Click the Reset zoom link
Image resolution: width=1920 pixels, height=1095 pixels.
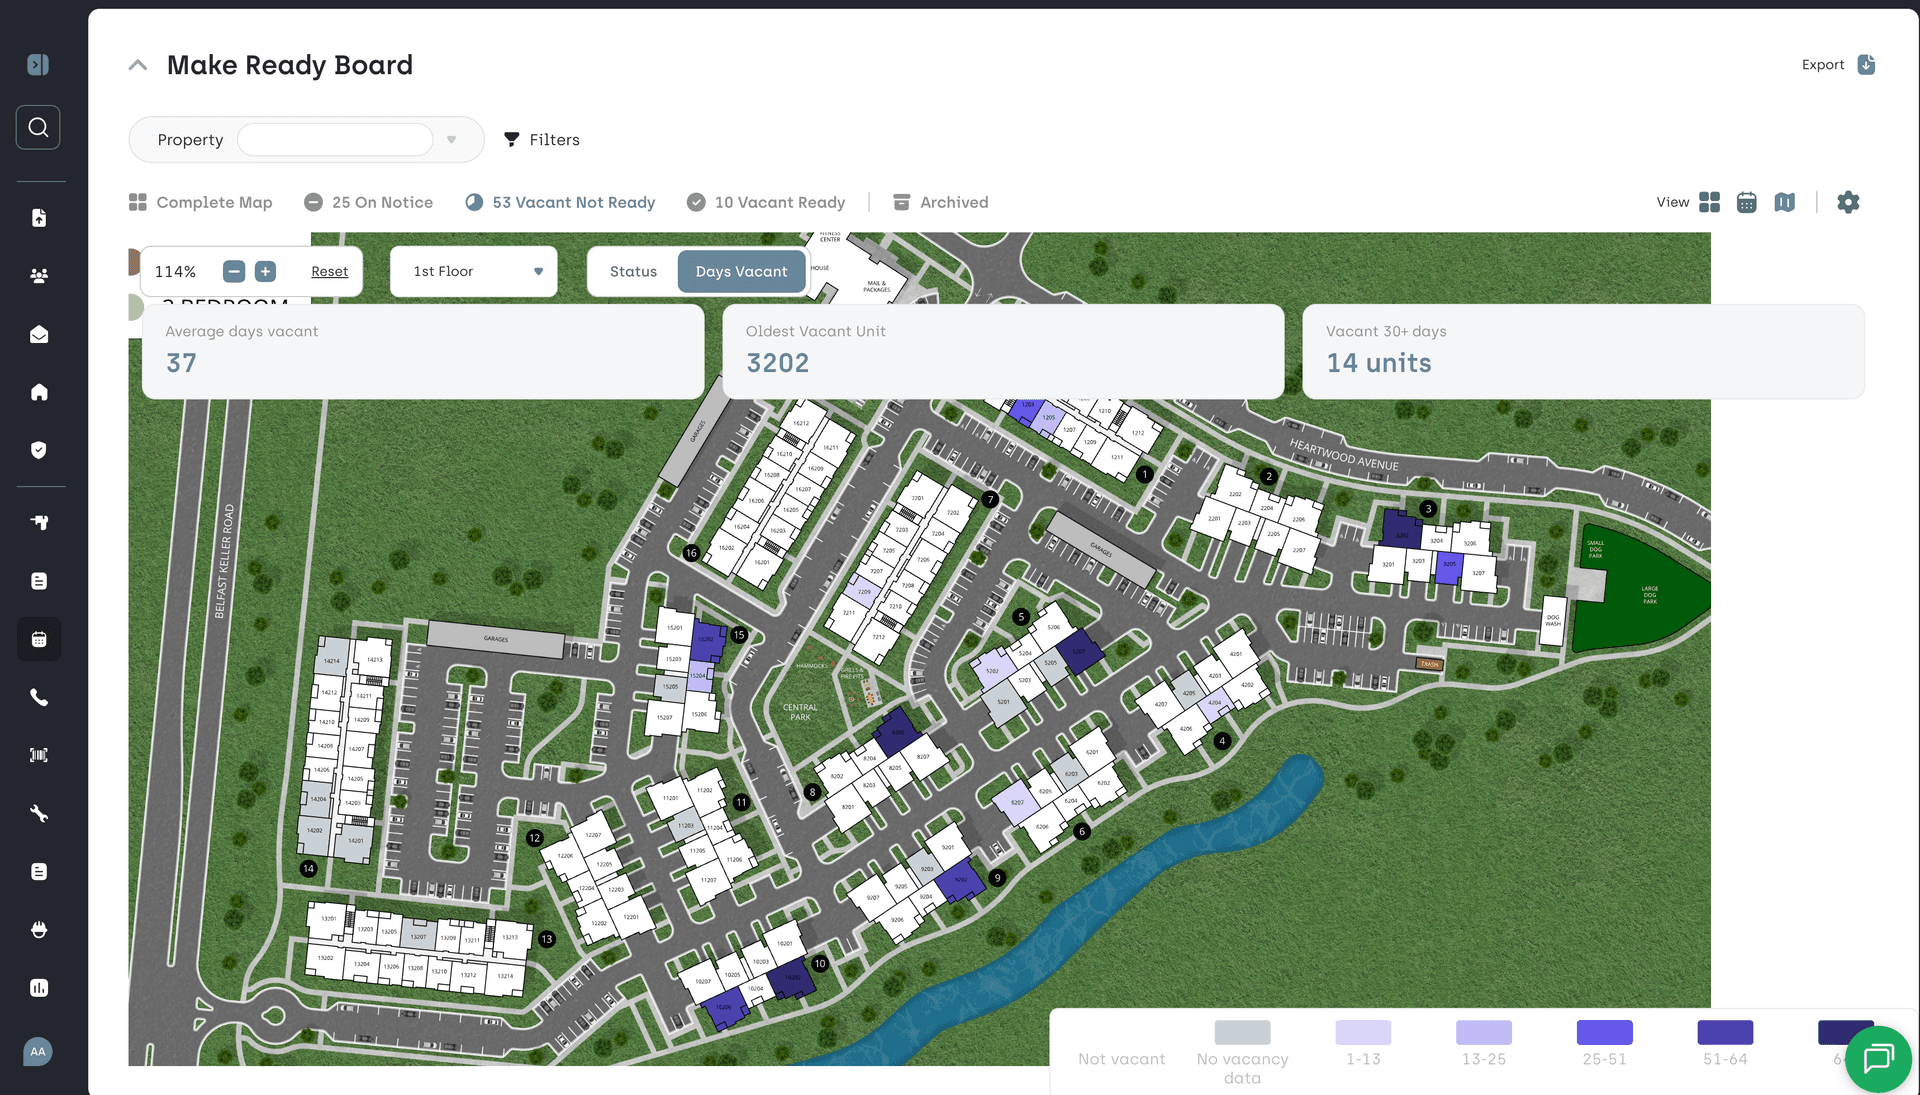click(329, 271)
